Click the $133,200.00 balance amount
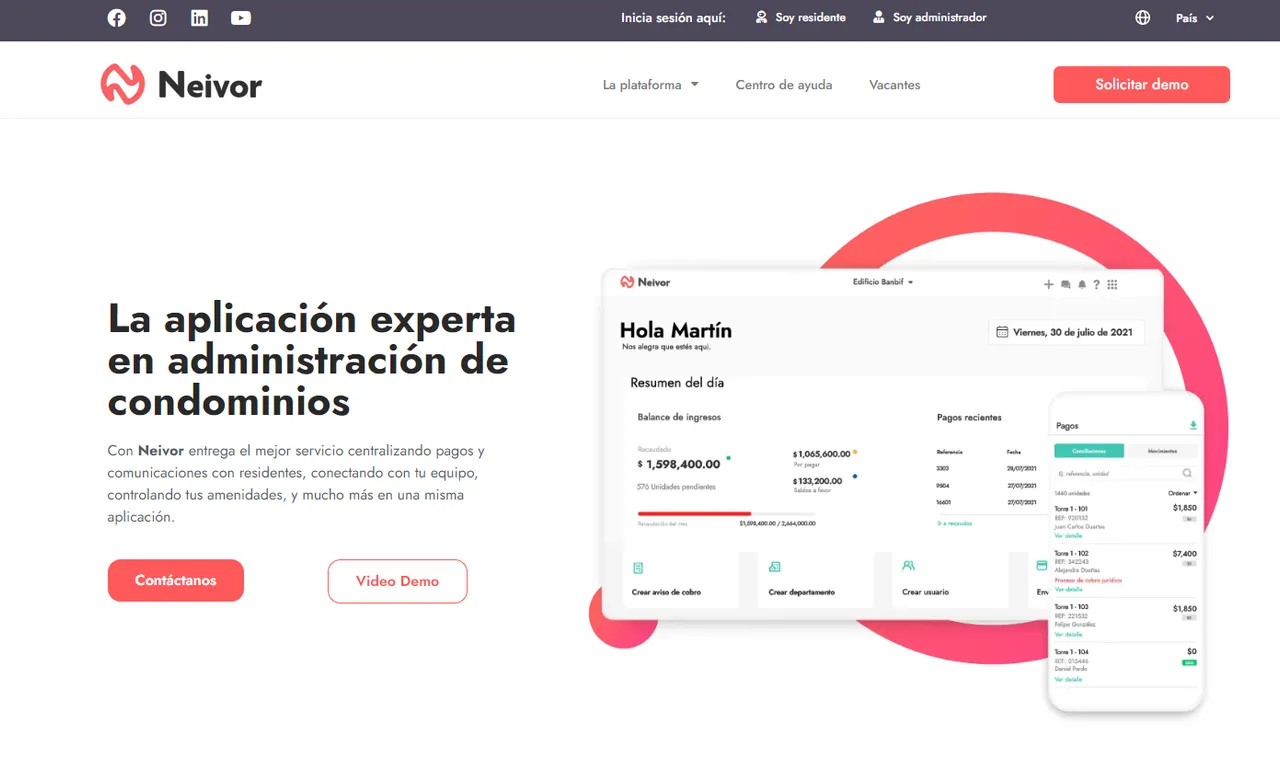The width and height of the screenshot is (1280, 770). coord(818,481)
